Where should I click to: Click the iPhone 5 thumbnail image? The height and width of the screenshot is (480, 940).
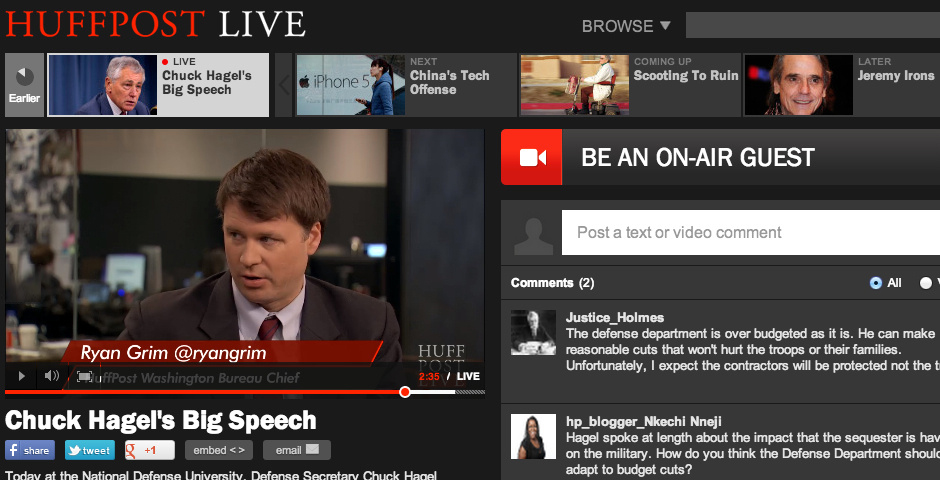coord(351,85)
